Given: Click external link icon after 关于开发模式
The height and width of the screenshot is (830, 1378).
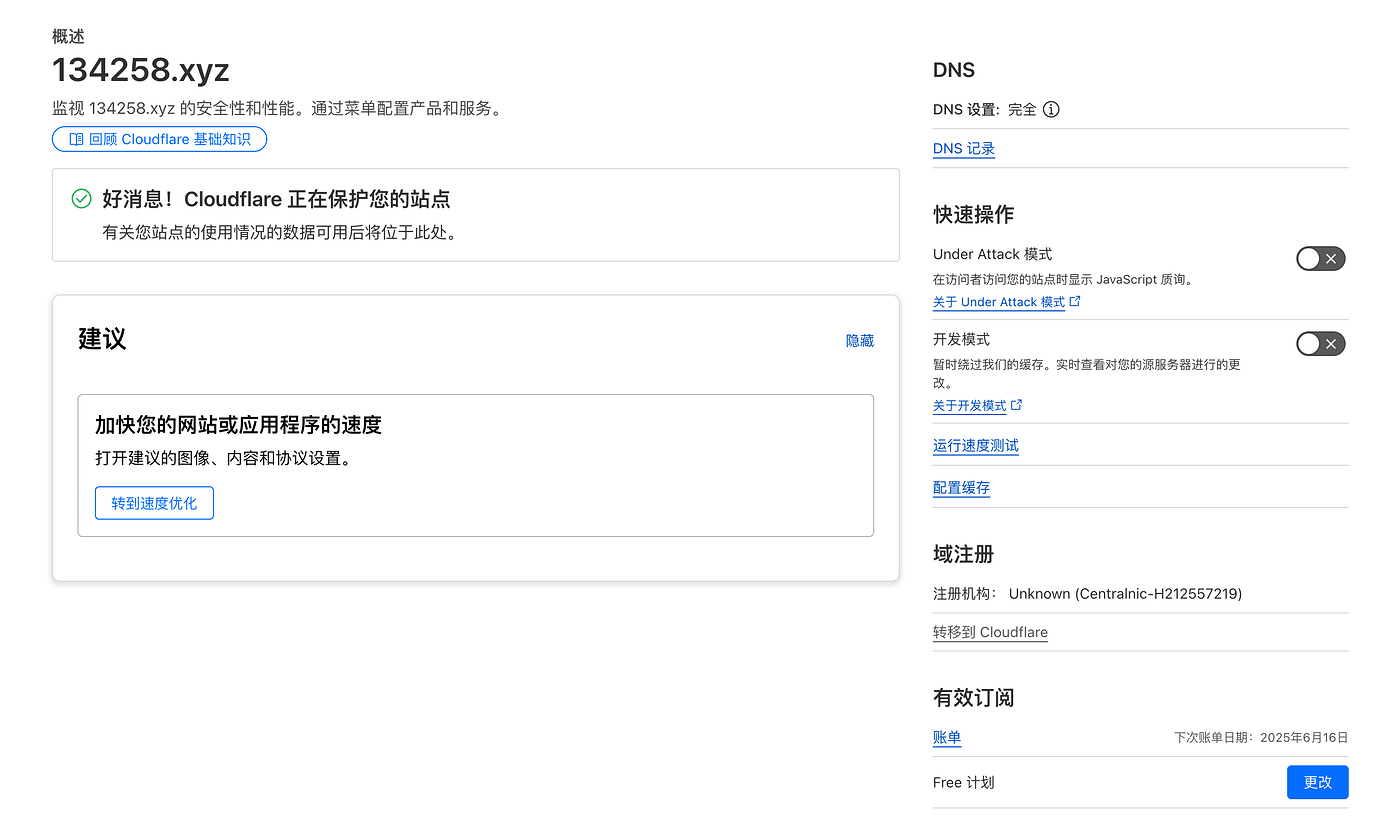Looking at the screenshot, I should tap(1017, 405).
